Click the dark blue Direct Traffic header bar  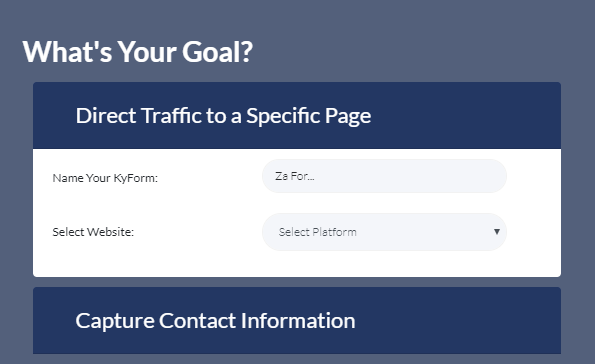point(297,115)
